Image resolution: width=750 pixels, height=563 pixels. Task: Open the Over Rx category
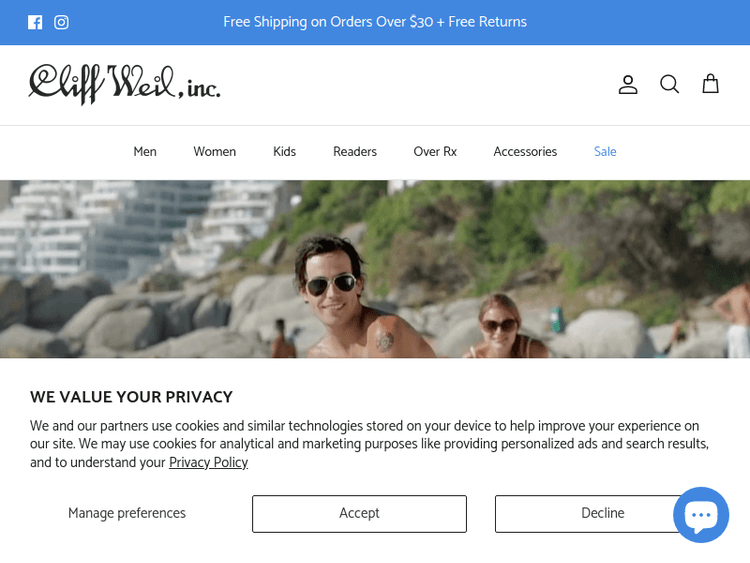[435, 152]
